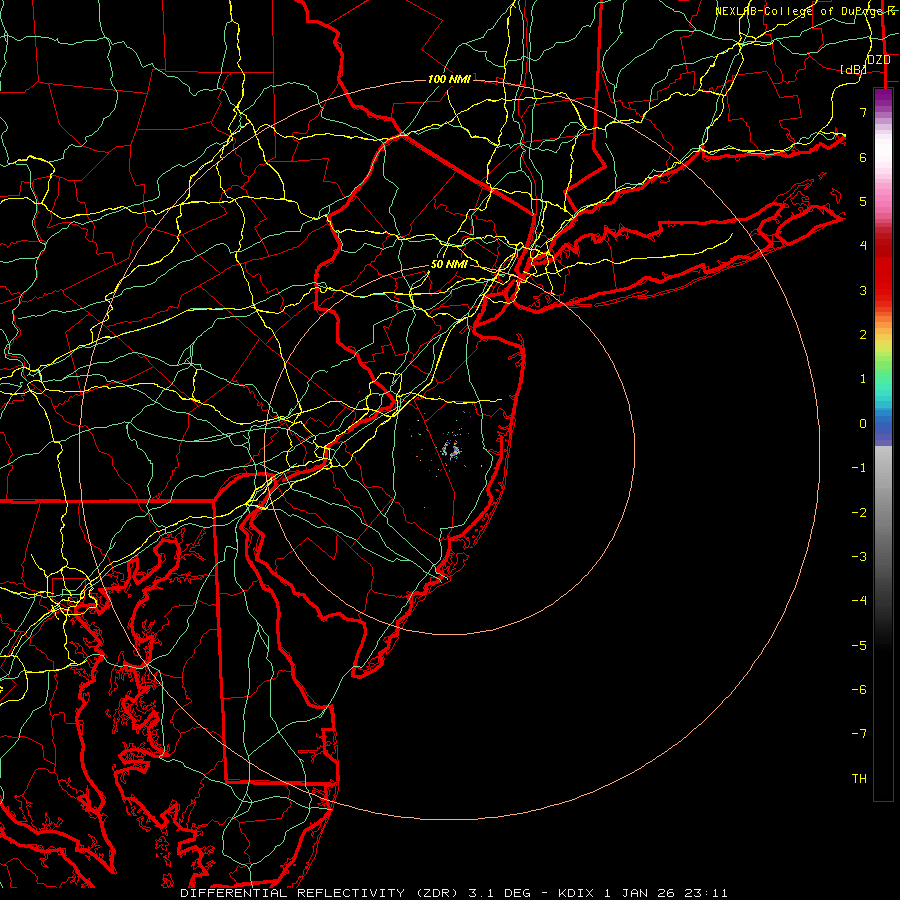
Task: Click the 6 value on the color scale
Action: pyautogui.click(x=863, y=157)
